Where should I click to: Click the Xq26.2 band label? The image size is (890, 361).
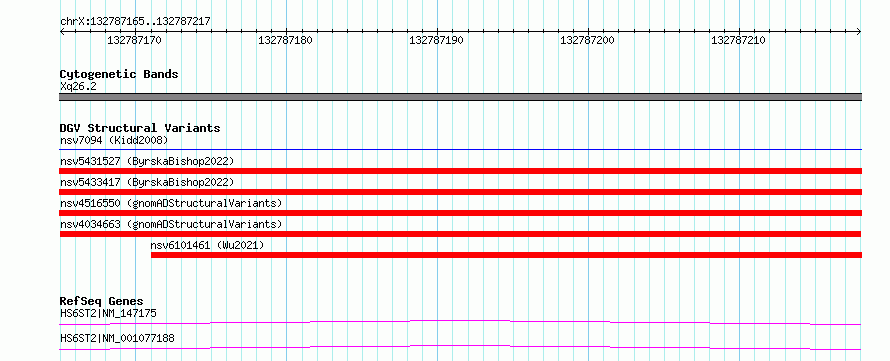[78, 86]
